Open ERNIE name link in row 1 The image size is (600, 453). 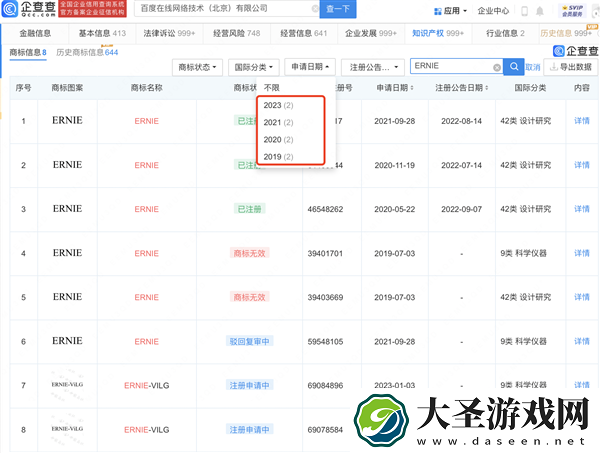tap(147, 121)
